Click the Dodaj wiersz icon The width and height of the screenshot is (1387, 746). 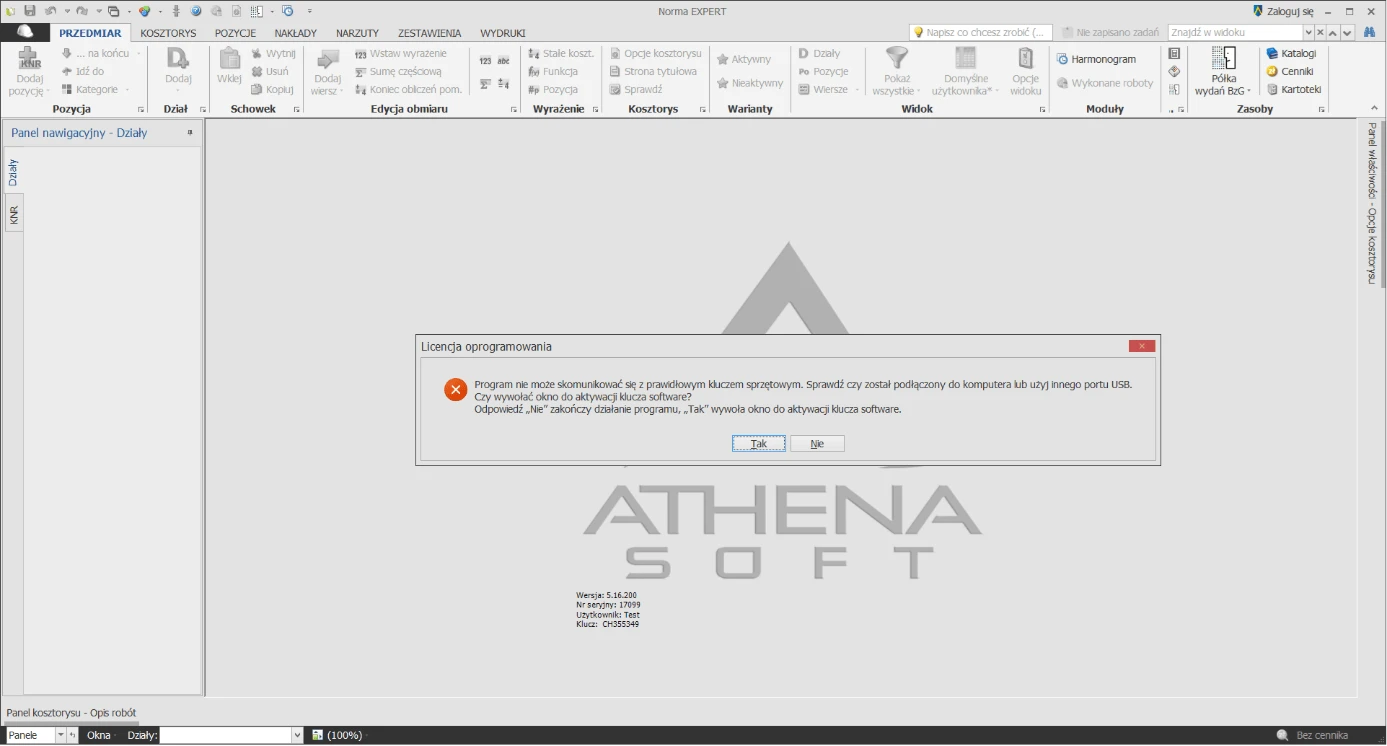point(327,58)
